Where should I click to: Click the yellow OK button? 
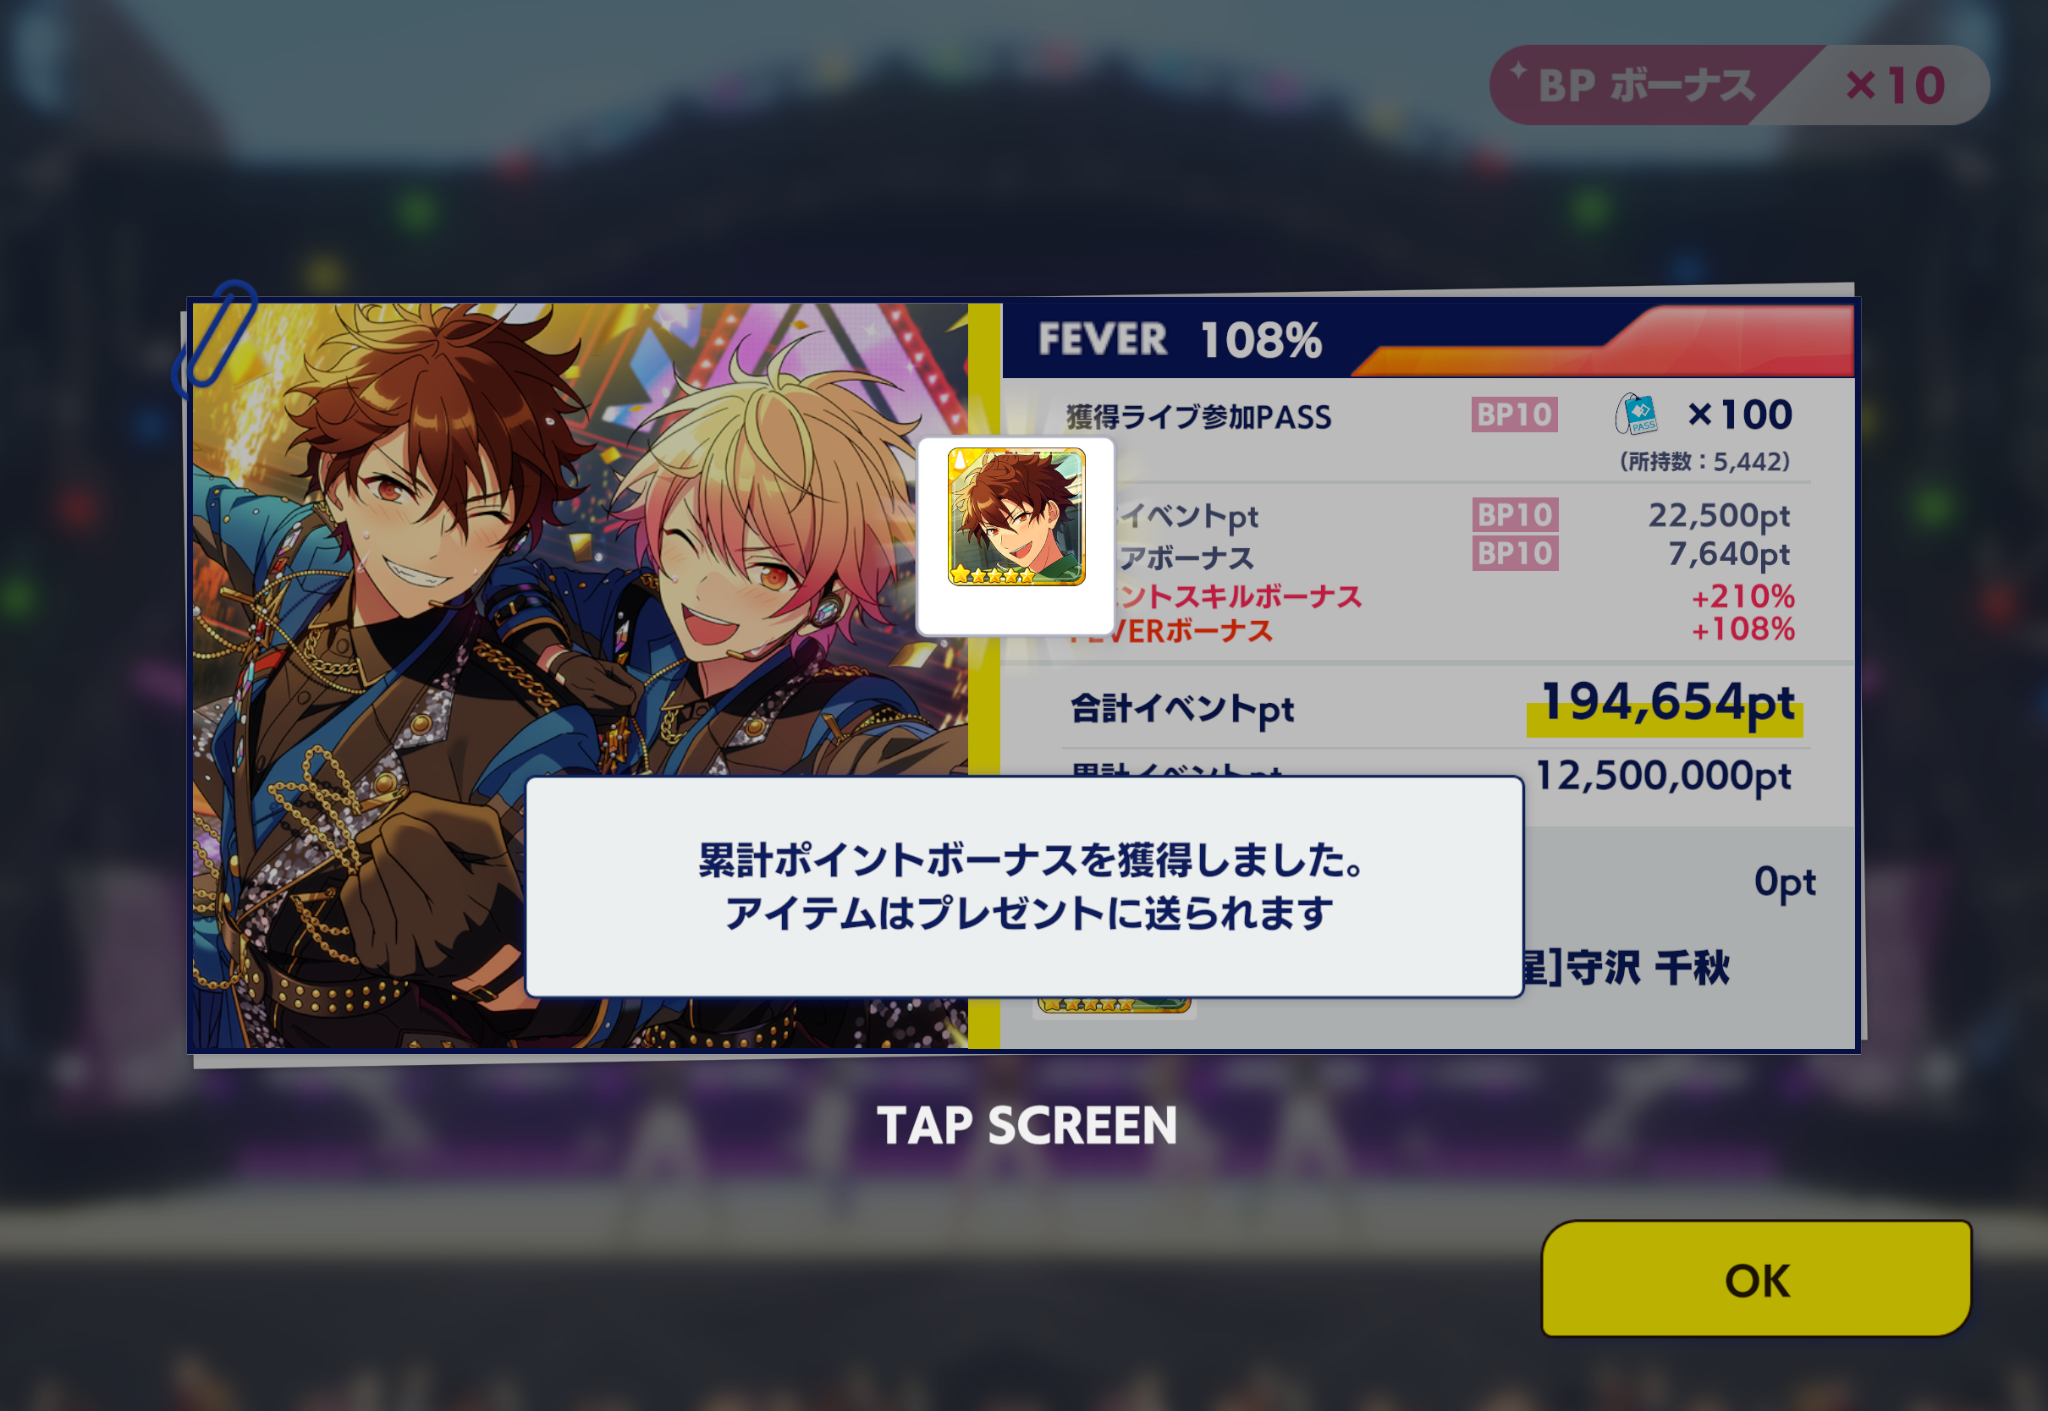coord(1756,1279)
